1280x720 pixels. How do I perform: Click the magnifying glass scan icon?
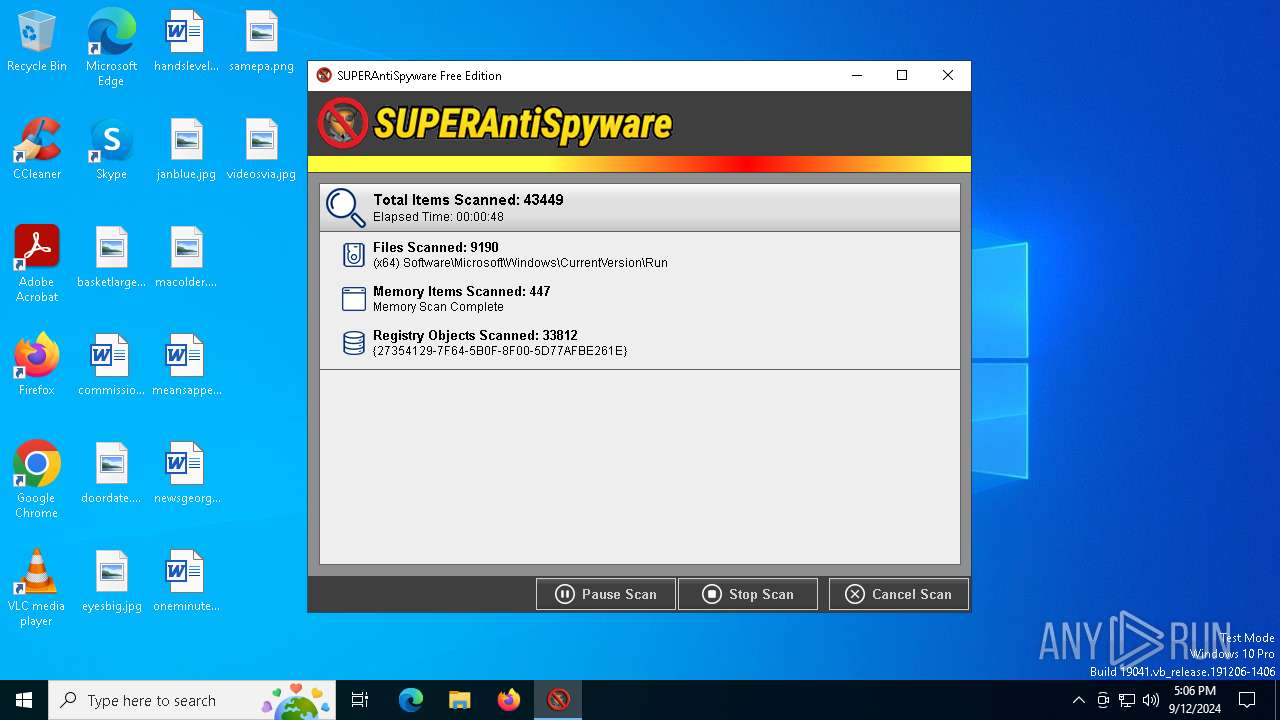tap(346, 208)
